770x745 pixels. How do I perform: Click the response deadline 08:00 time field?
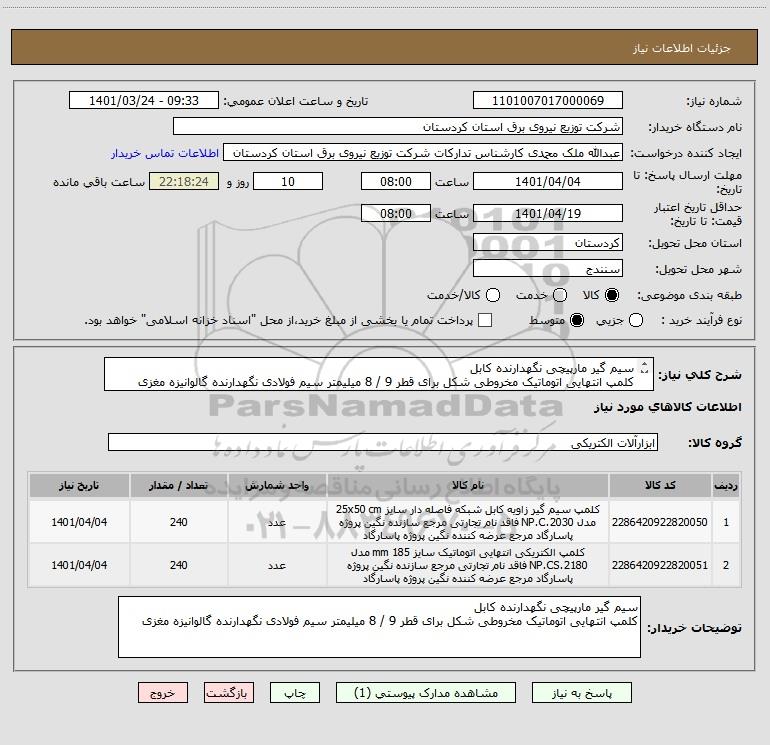tap(396, 181)
